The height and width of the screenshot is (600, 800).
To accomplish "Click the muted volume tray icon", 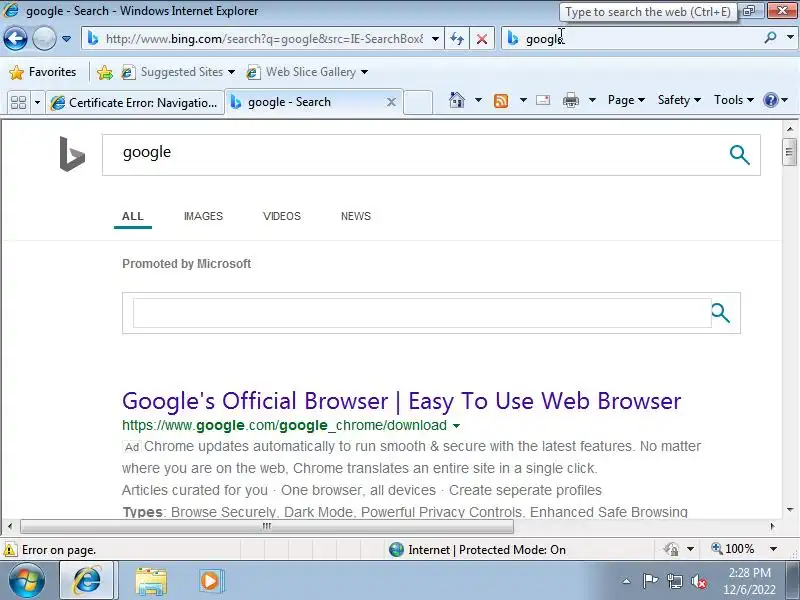I will [698, 581].
